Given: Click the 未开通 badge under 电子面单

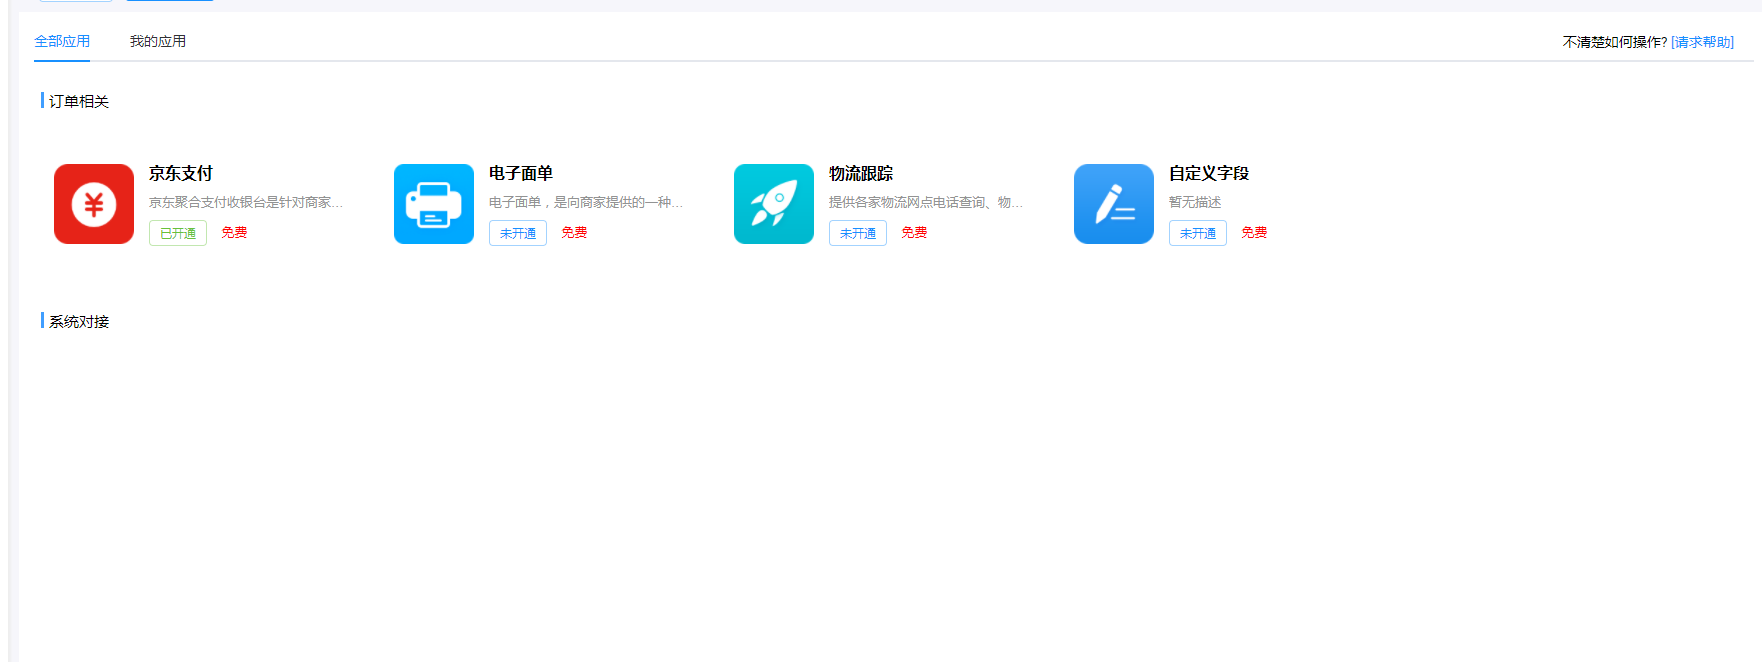Looking at the screenshot, I should pos(518,233).
